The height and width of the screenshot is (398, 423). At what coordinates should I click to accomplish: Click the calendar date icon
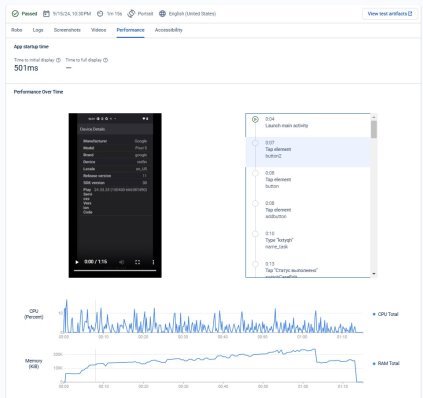tap(46, 14)
